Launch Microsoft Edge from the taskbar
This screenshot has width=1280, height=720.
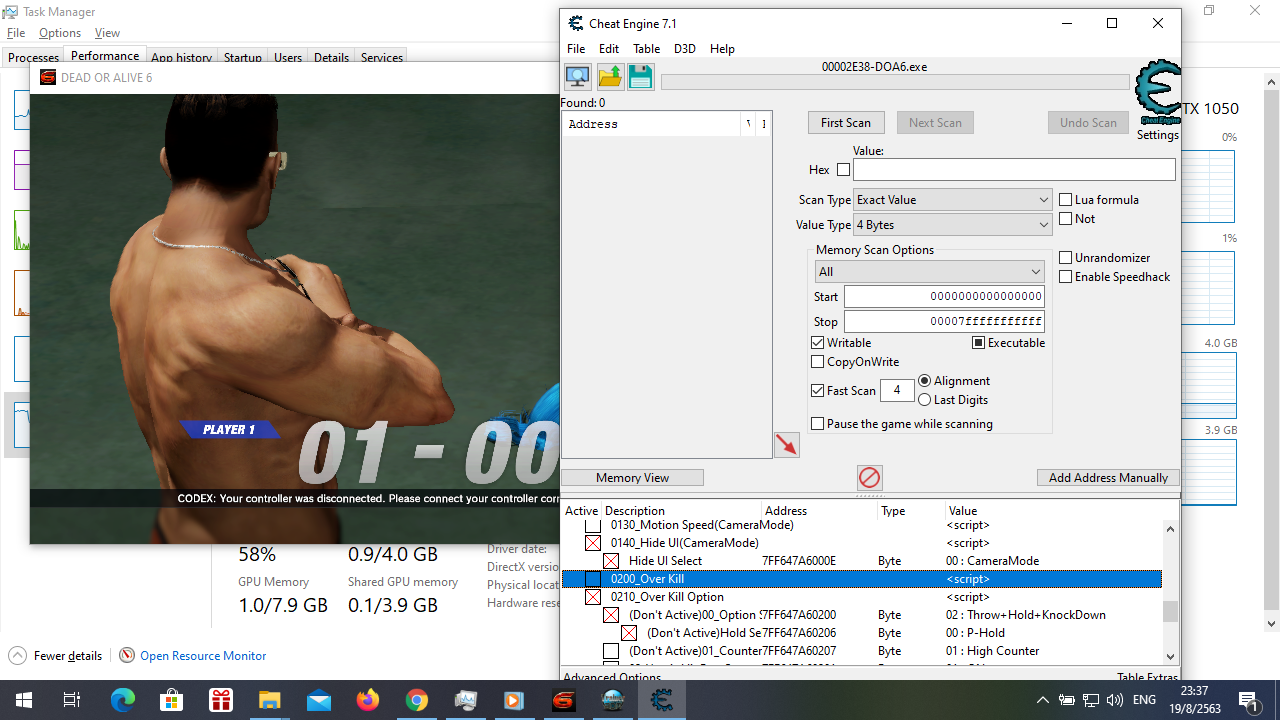[123, 700]
